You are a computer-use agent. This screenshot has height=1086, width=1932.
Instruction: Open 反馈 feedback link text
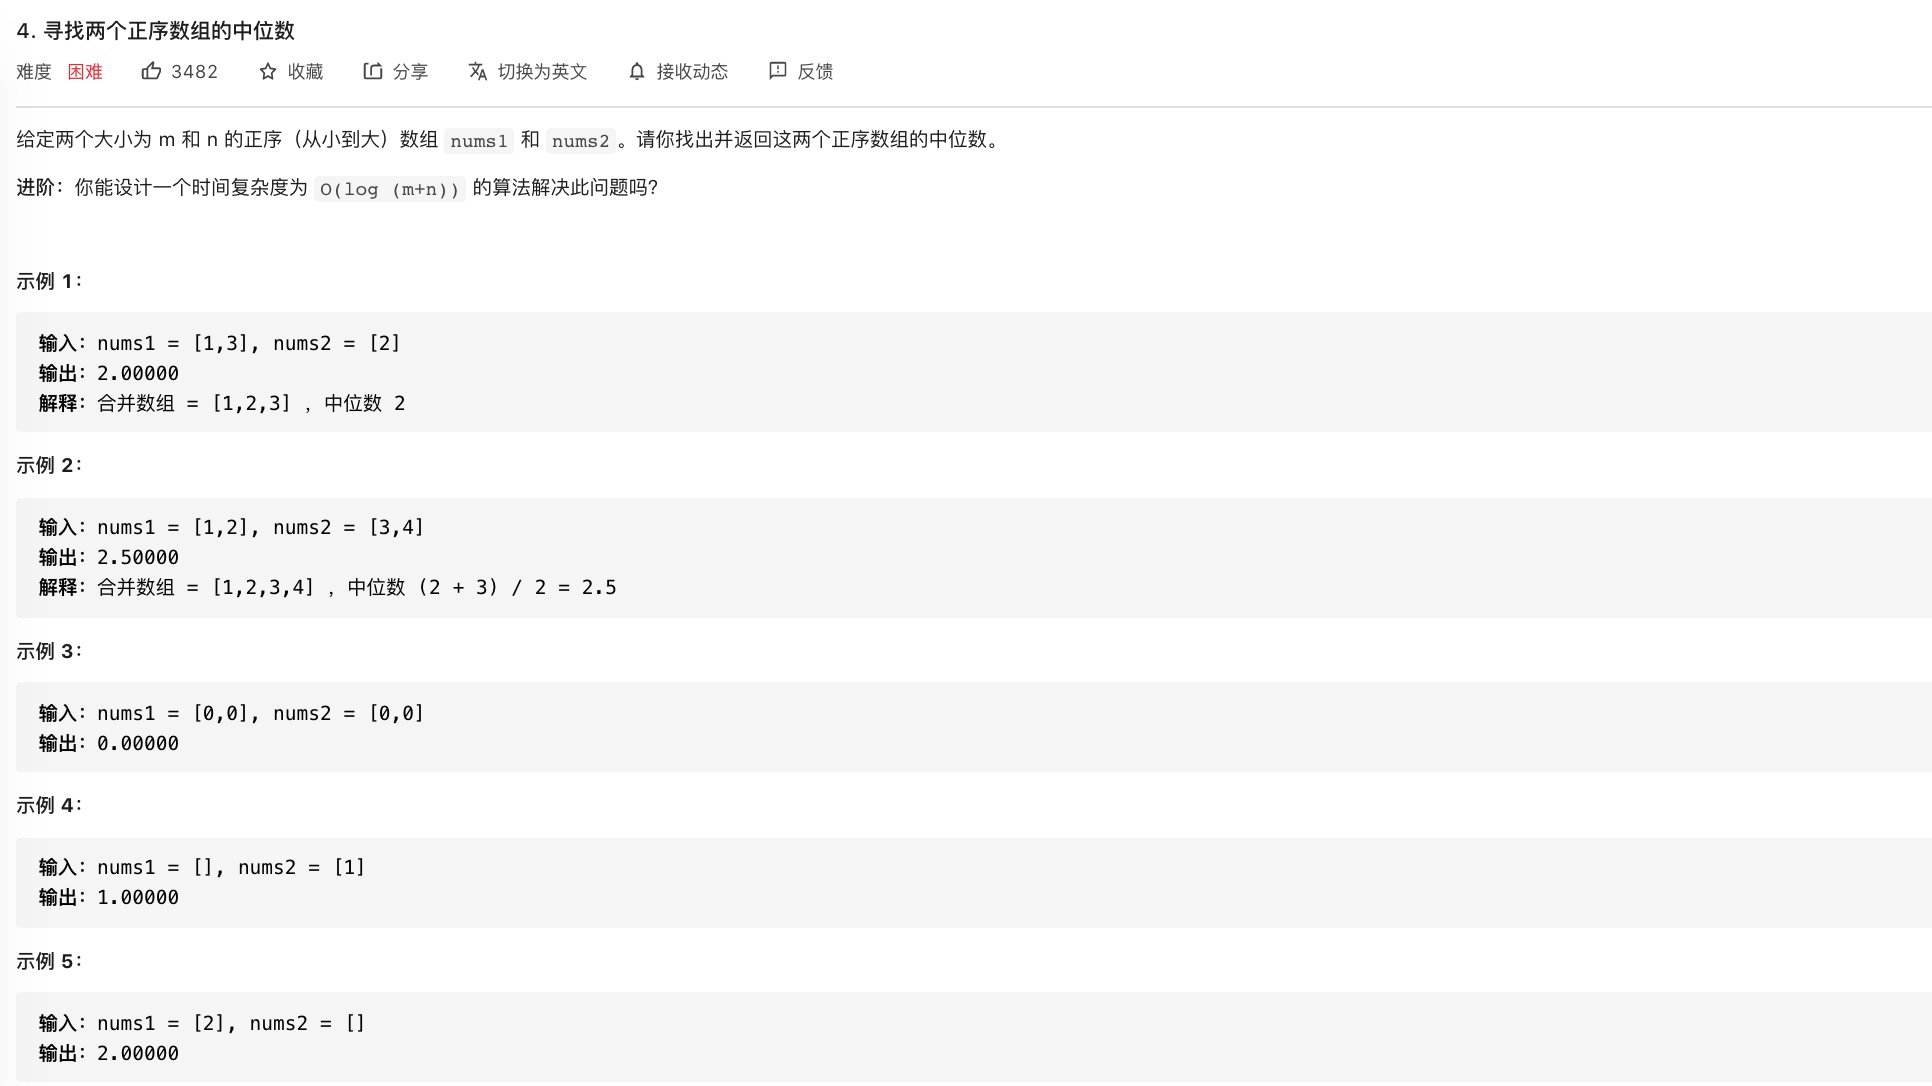pos(815,72)
